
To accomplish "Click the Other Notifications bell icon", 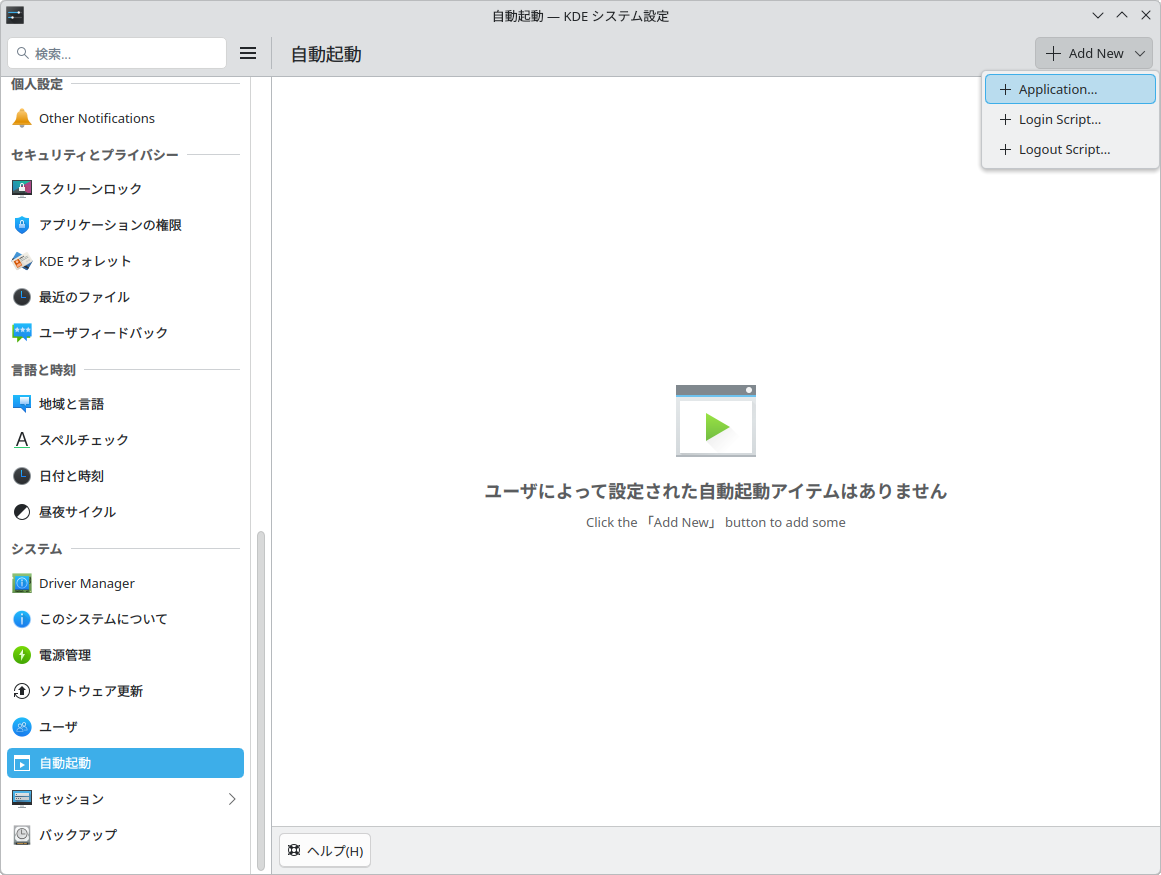I will [x=22, y=118].
